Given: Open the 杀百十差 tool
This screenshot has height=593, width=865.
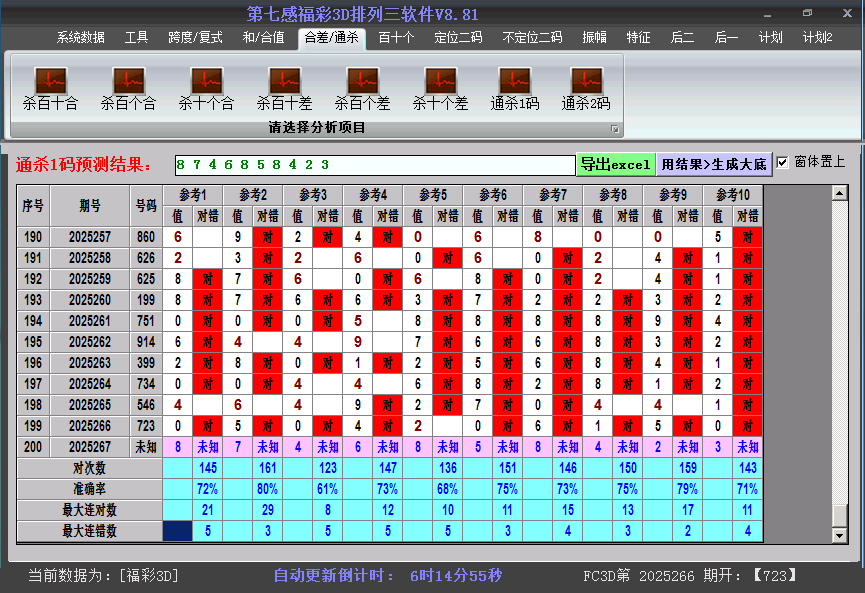Looking at the screenshot, I should (283, 85).
